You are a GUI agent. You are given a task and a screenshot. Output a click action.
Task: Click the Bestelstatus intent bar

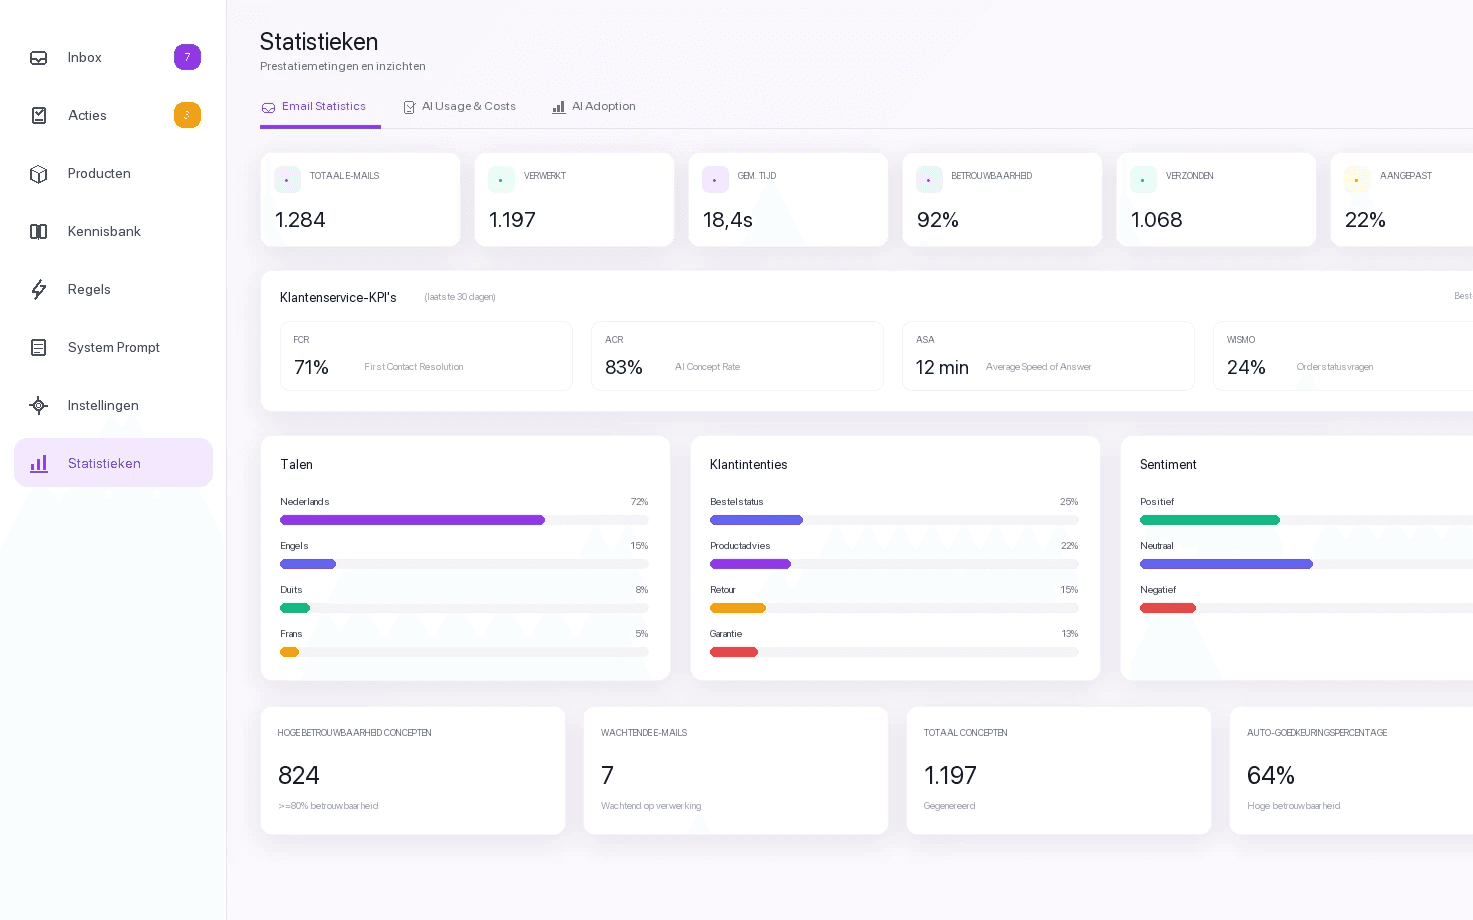point(894,520)
